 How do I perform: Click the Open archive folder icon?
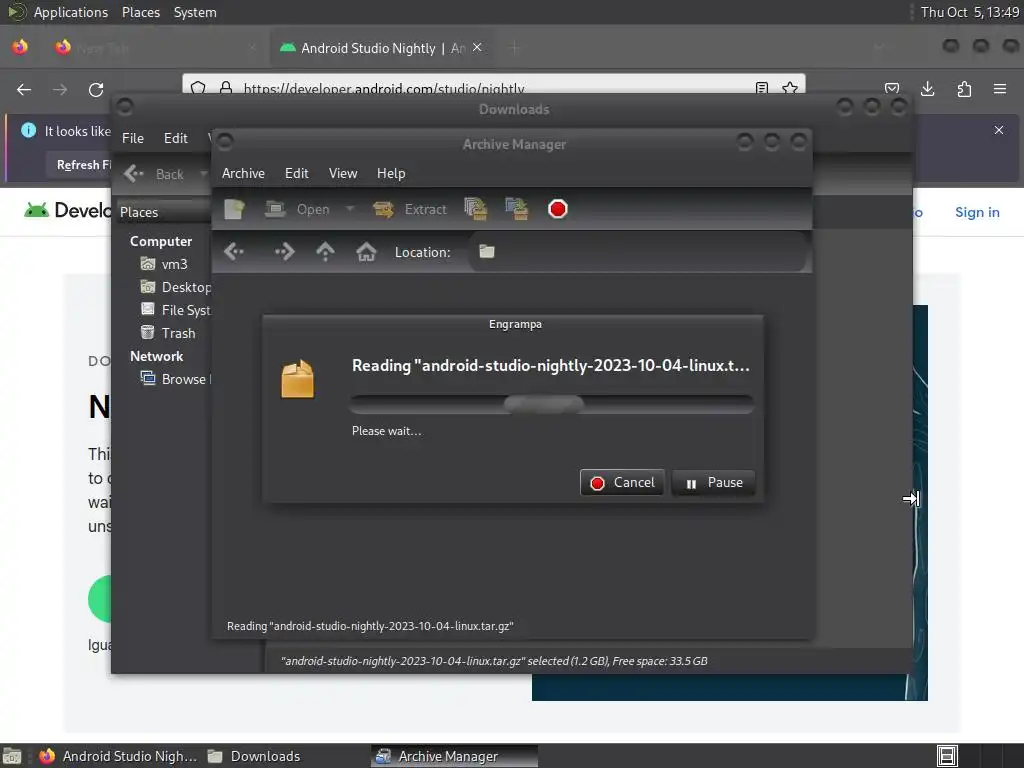click(x=275, y=209)
